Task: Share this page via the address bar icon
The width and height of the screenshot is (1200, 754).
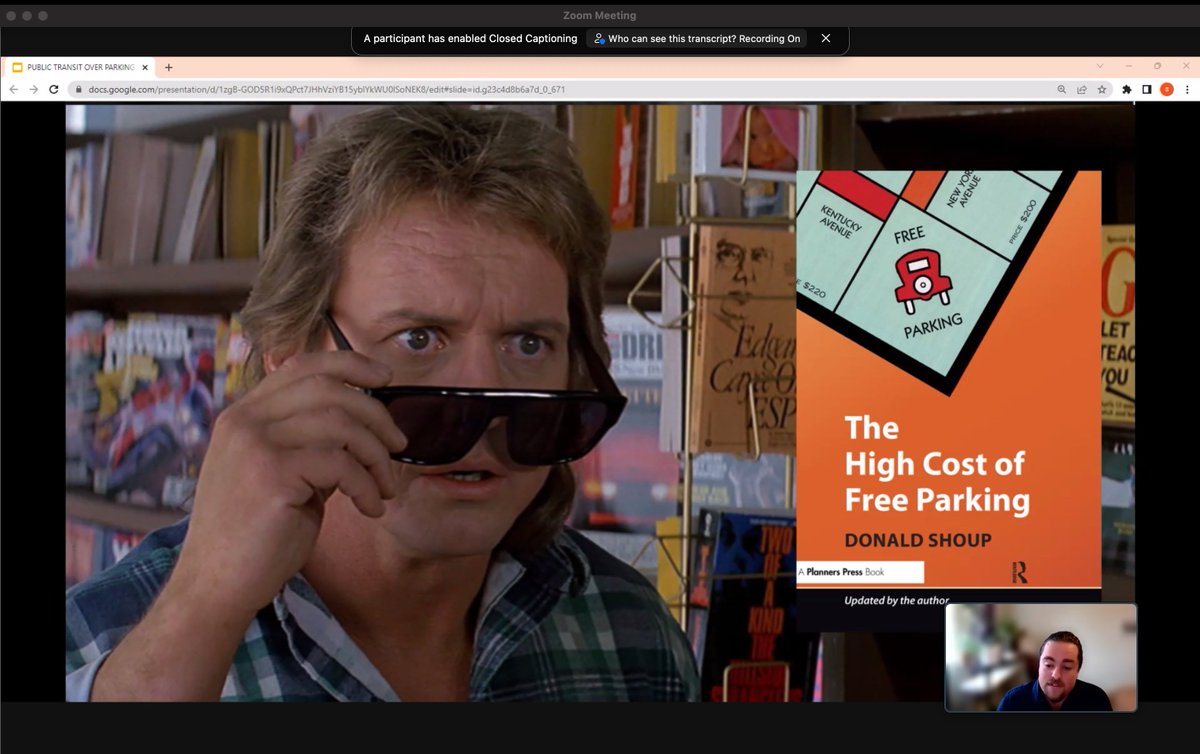Action: point(1082,89)
